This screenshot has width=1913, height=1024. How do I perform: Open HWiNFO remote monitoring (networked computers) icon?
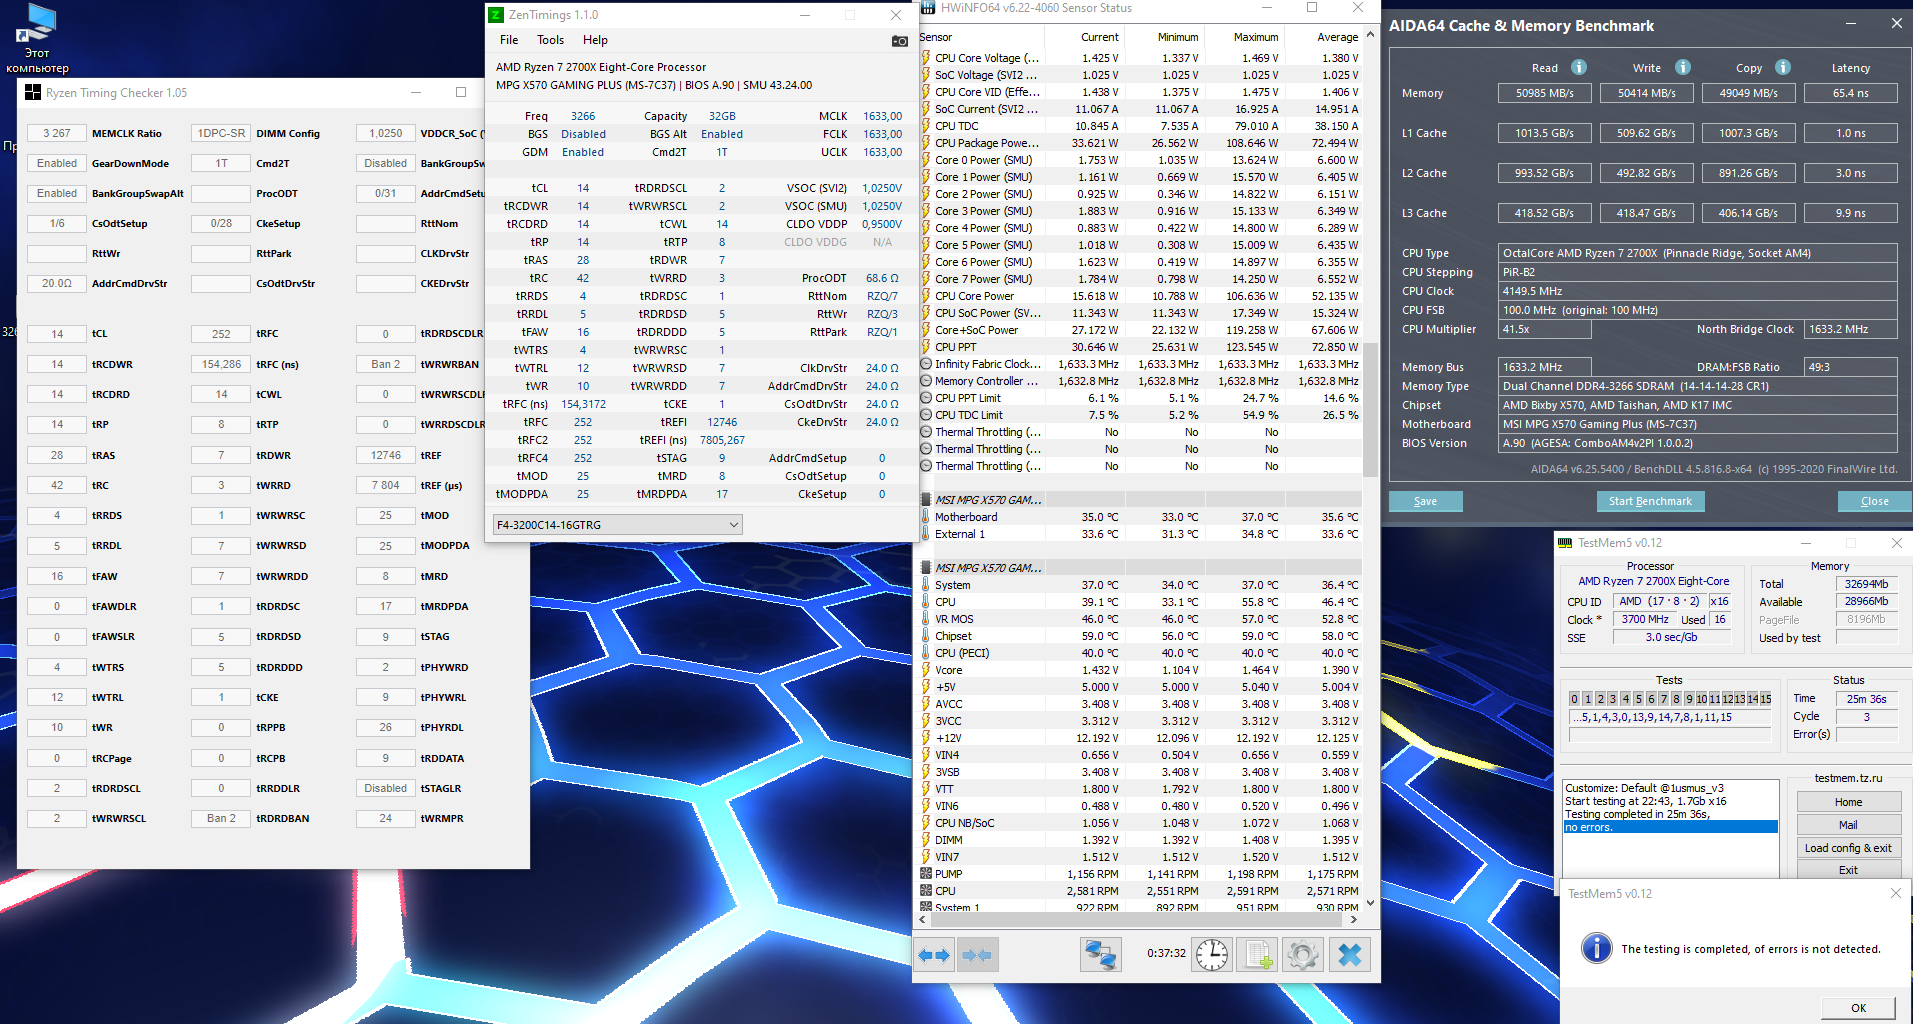click(x=1101, y=955)
